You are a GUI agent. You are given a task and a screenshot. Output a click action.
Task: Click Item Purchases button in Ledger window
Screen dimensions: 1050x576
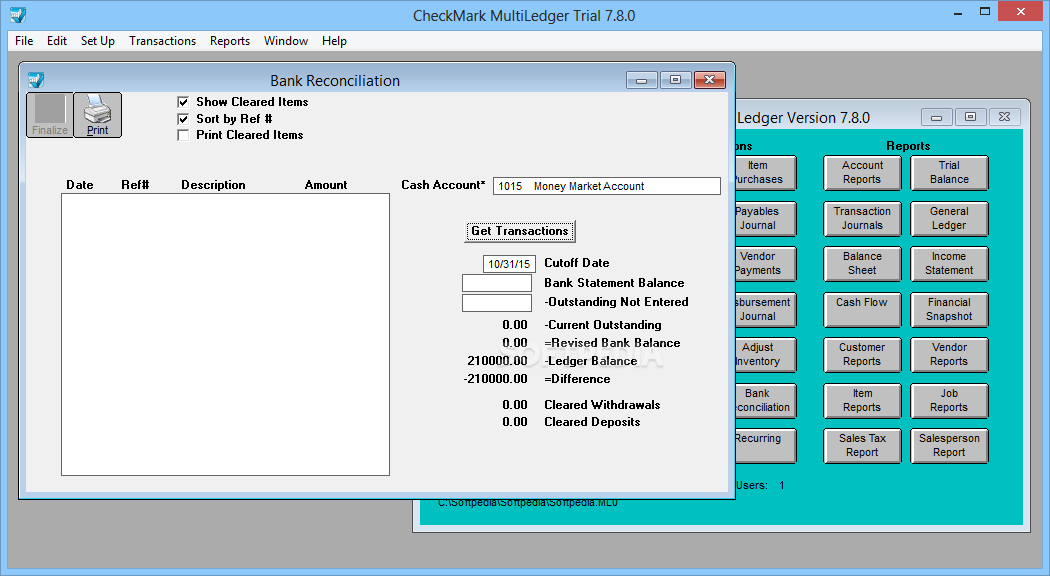point(765,173)
